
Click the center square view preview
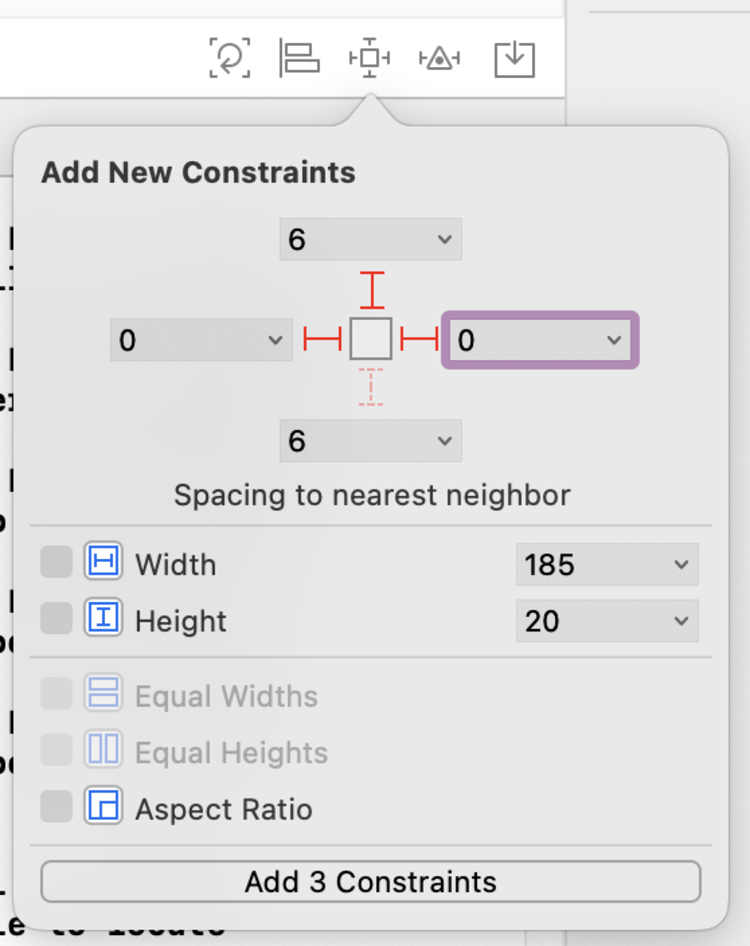(371, 339)
